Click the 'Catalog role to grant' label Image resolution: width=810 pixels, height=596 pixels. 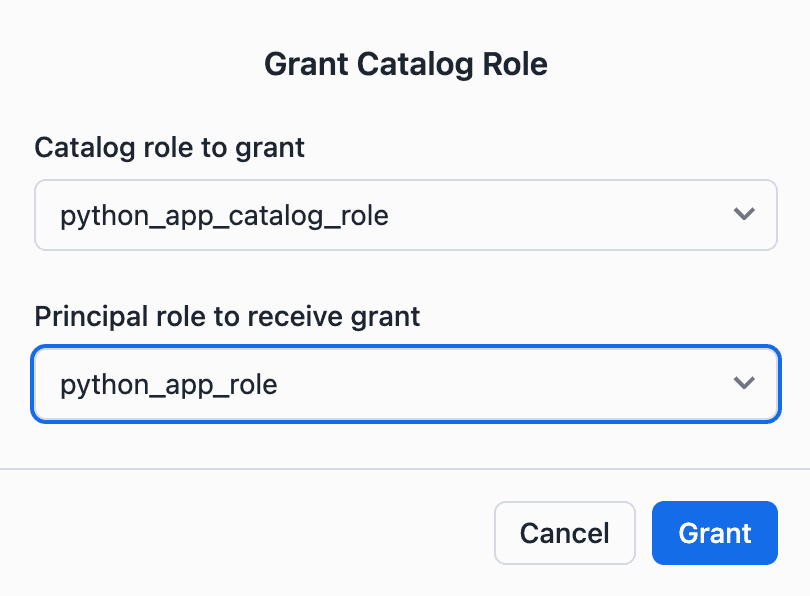click(169, 148)
